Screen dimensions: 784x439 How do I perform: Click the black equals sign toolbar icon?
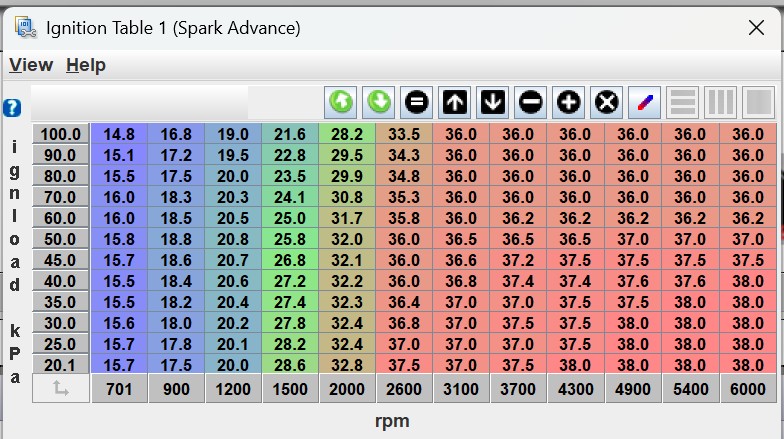click(416, 102)
